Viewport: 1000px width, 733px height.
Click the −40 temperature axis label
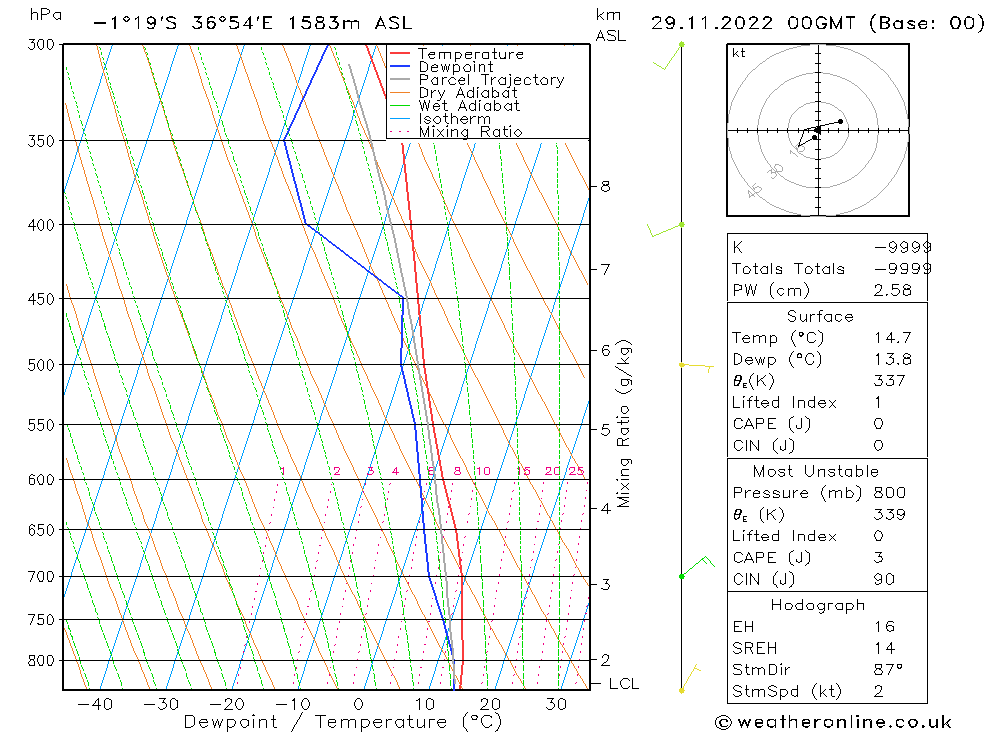pos(95,704)
